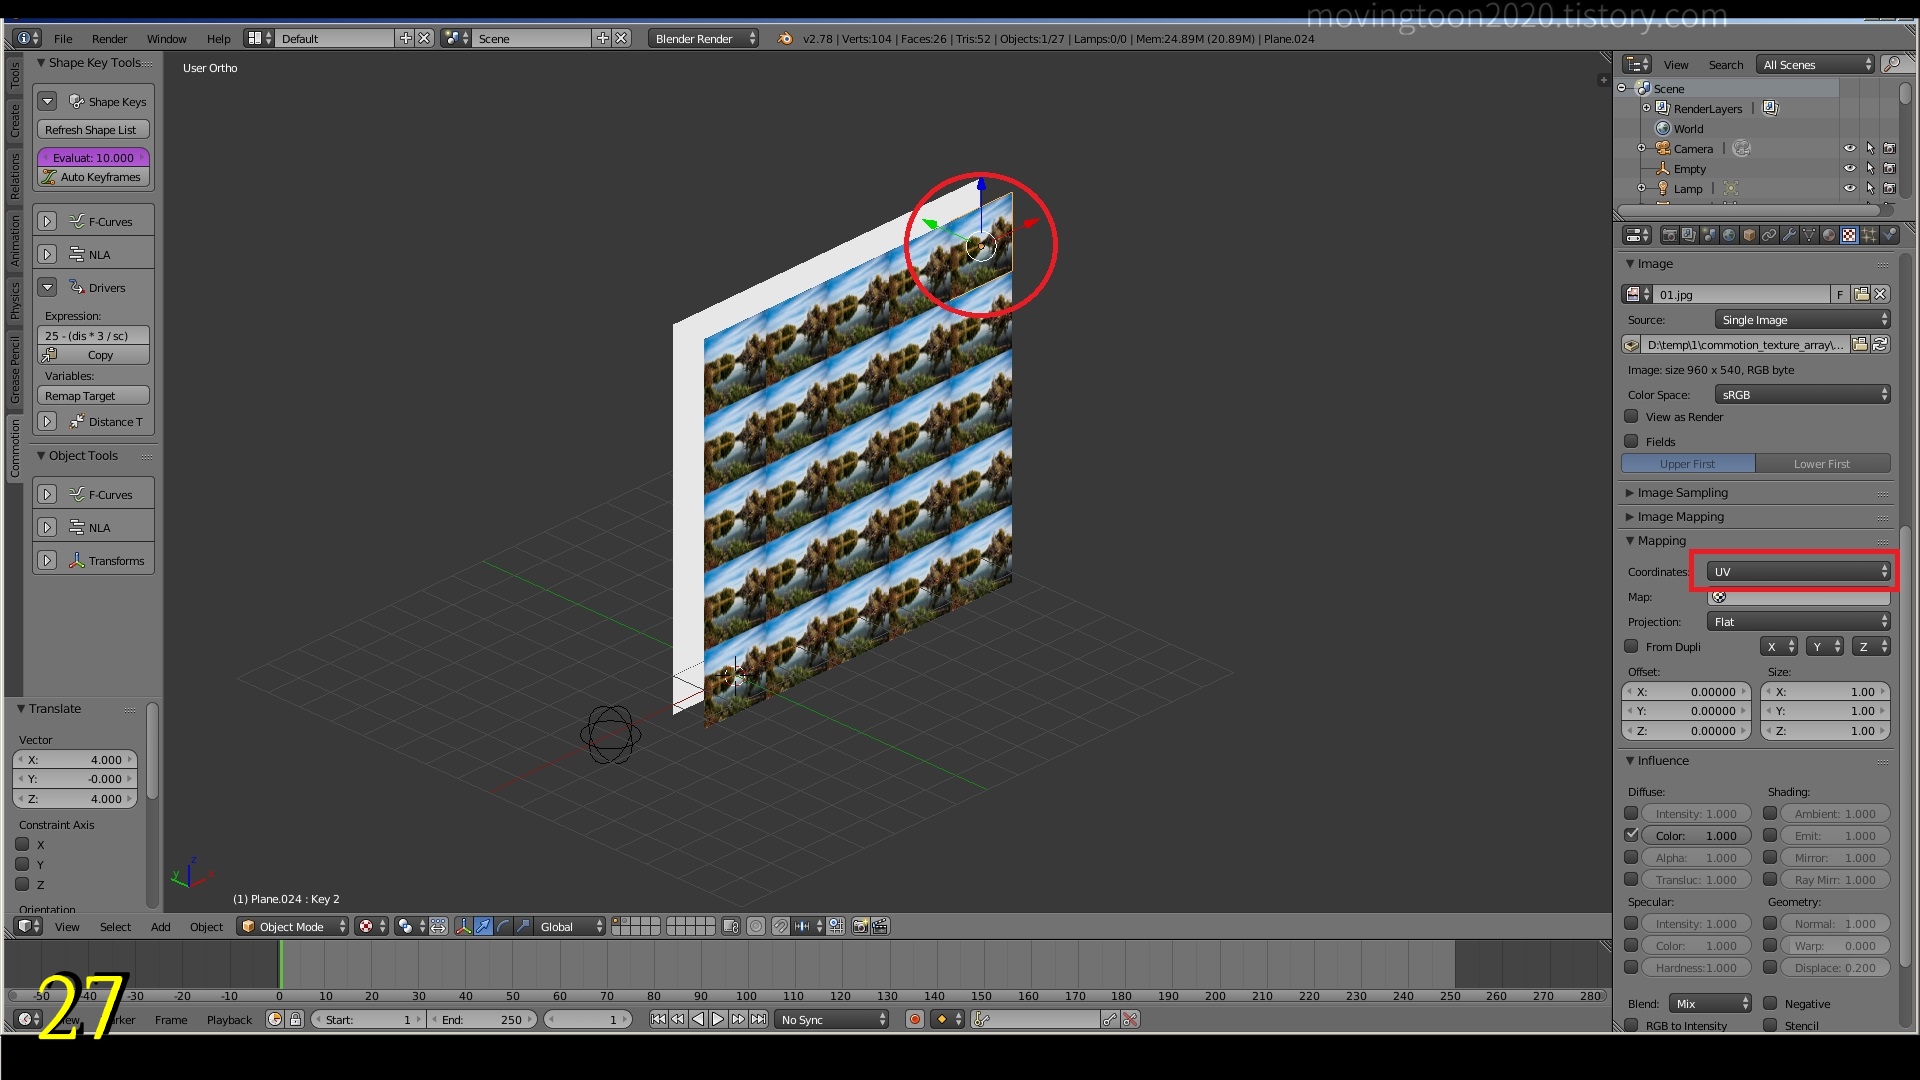The image size is (1920, 1080).
Task: Click the play animation button in timeline
Action: 717,1019
